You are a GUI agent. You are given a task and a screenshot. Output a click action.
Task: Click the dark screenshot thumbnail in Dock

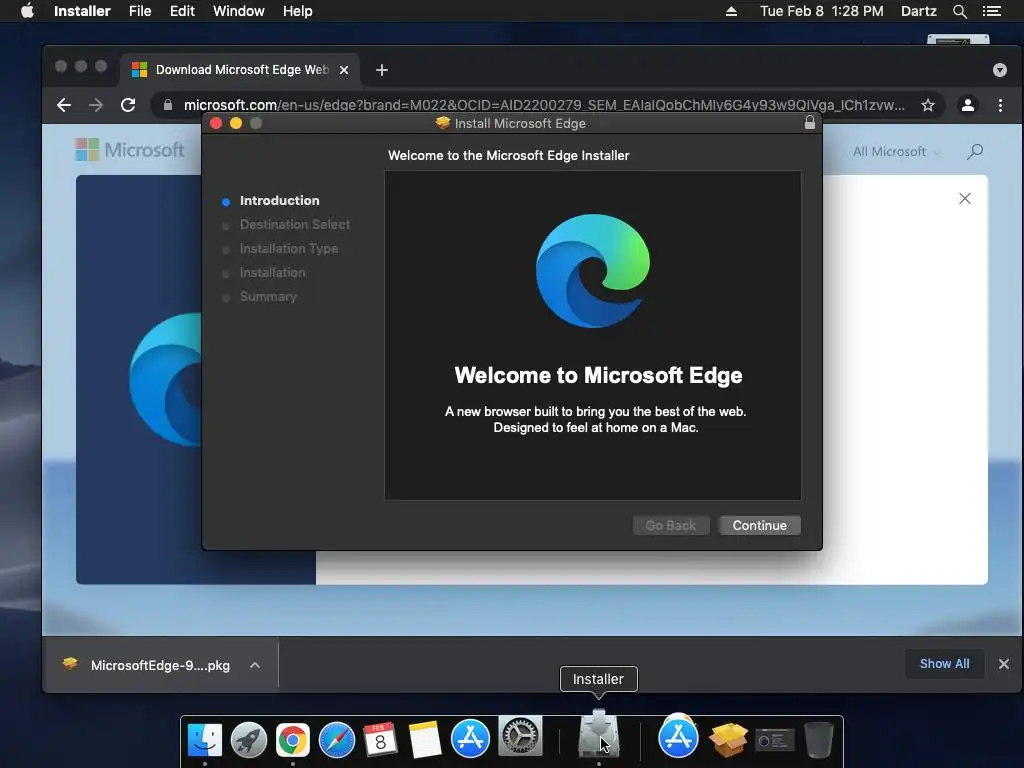click(x=775, y=740)
